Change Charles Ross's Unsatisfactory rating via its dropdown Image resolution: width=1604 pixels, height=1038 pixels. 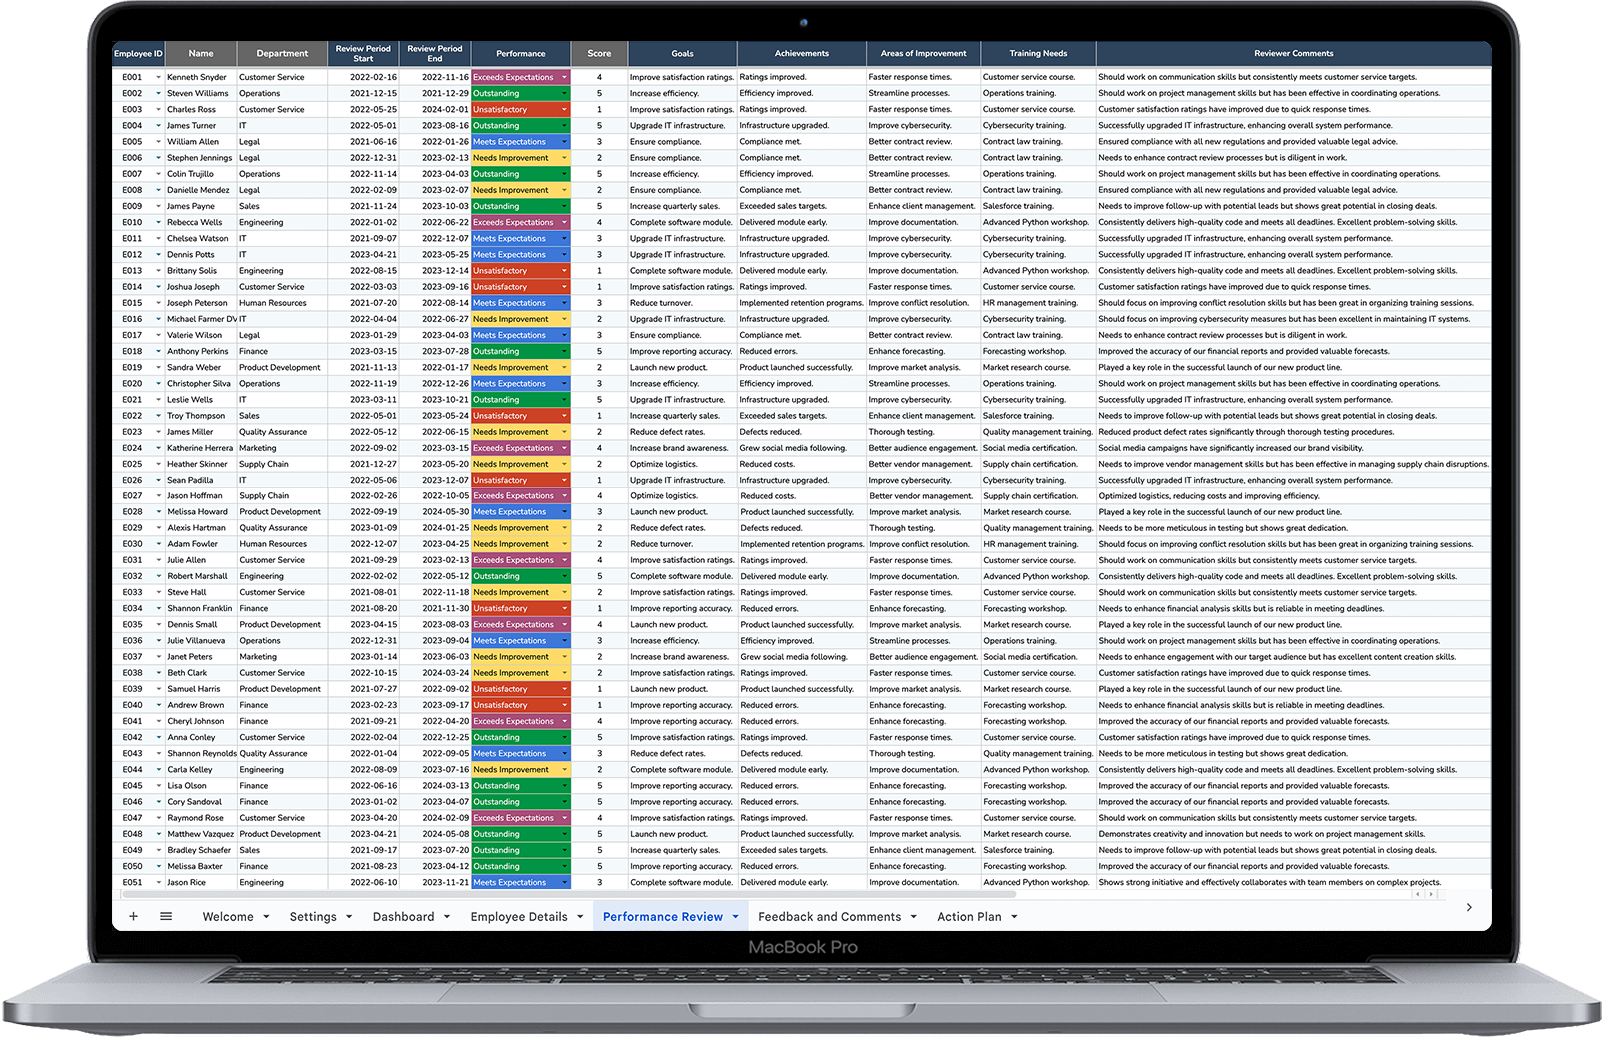(565, 109)
